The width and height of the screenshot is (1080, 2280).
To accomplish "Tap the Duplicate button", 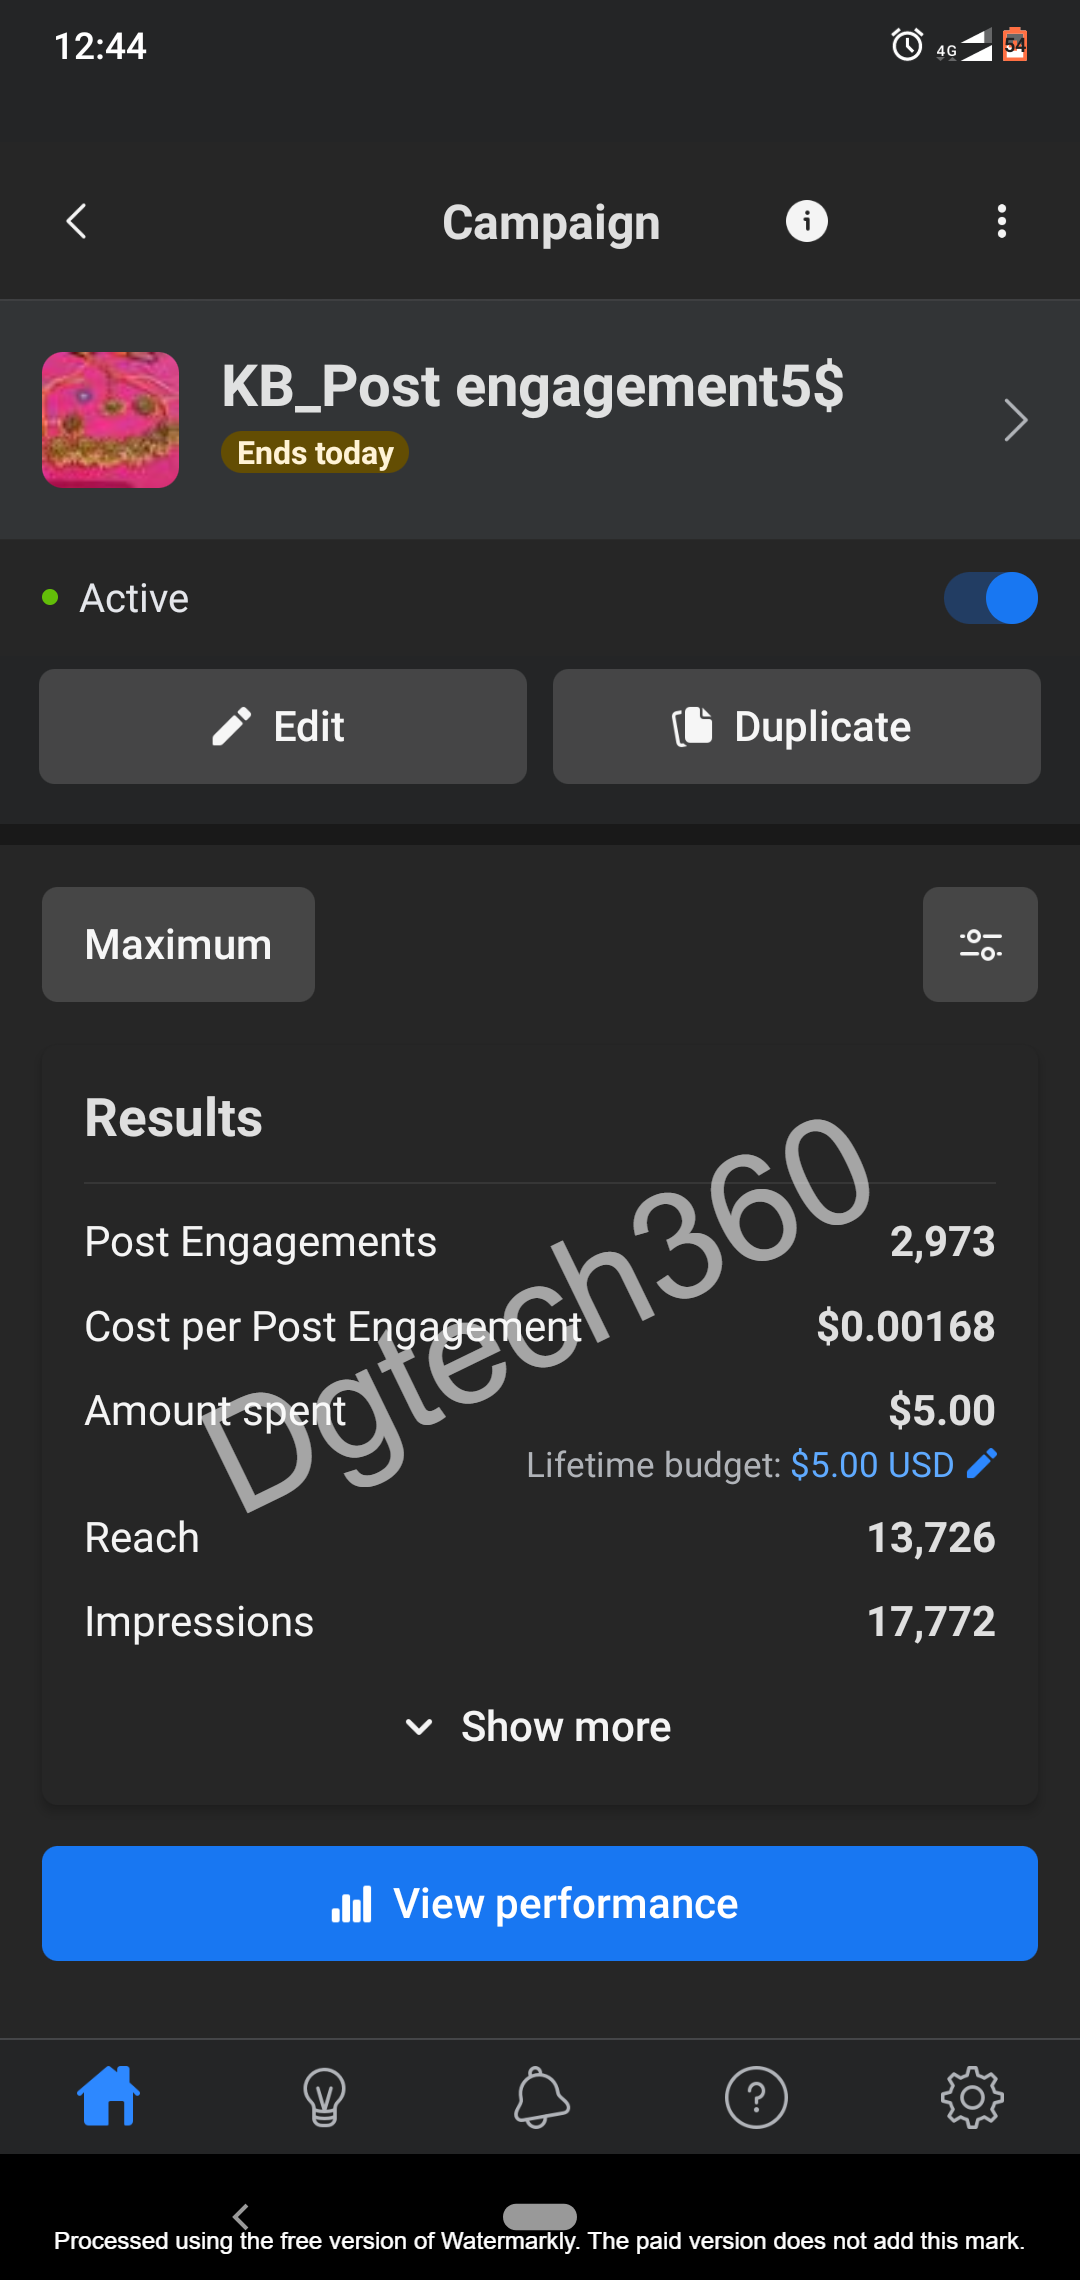I will pos(797,726).
